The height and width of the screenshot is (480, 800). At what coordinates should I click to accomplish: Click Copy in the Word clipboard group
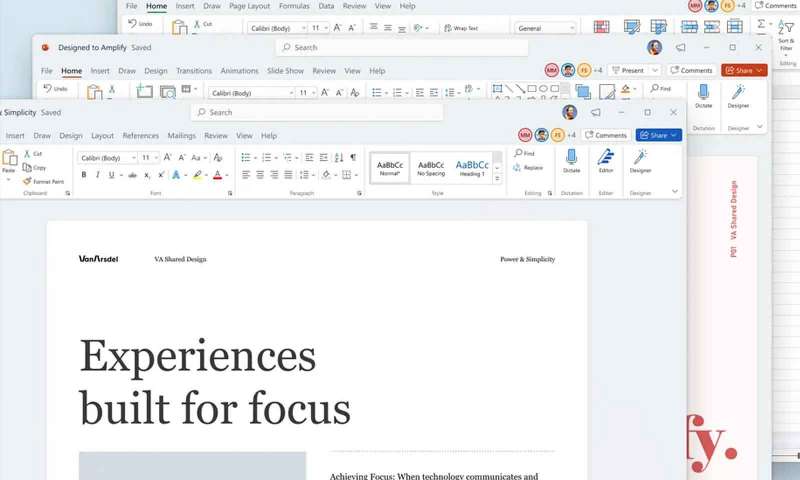pyautogui.click(x=35, y=167)
